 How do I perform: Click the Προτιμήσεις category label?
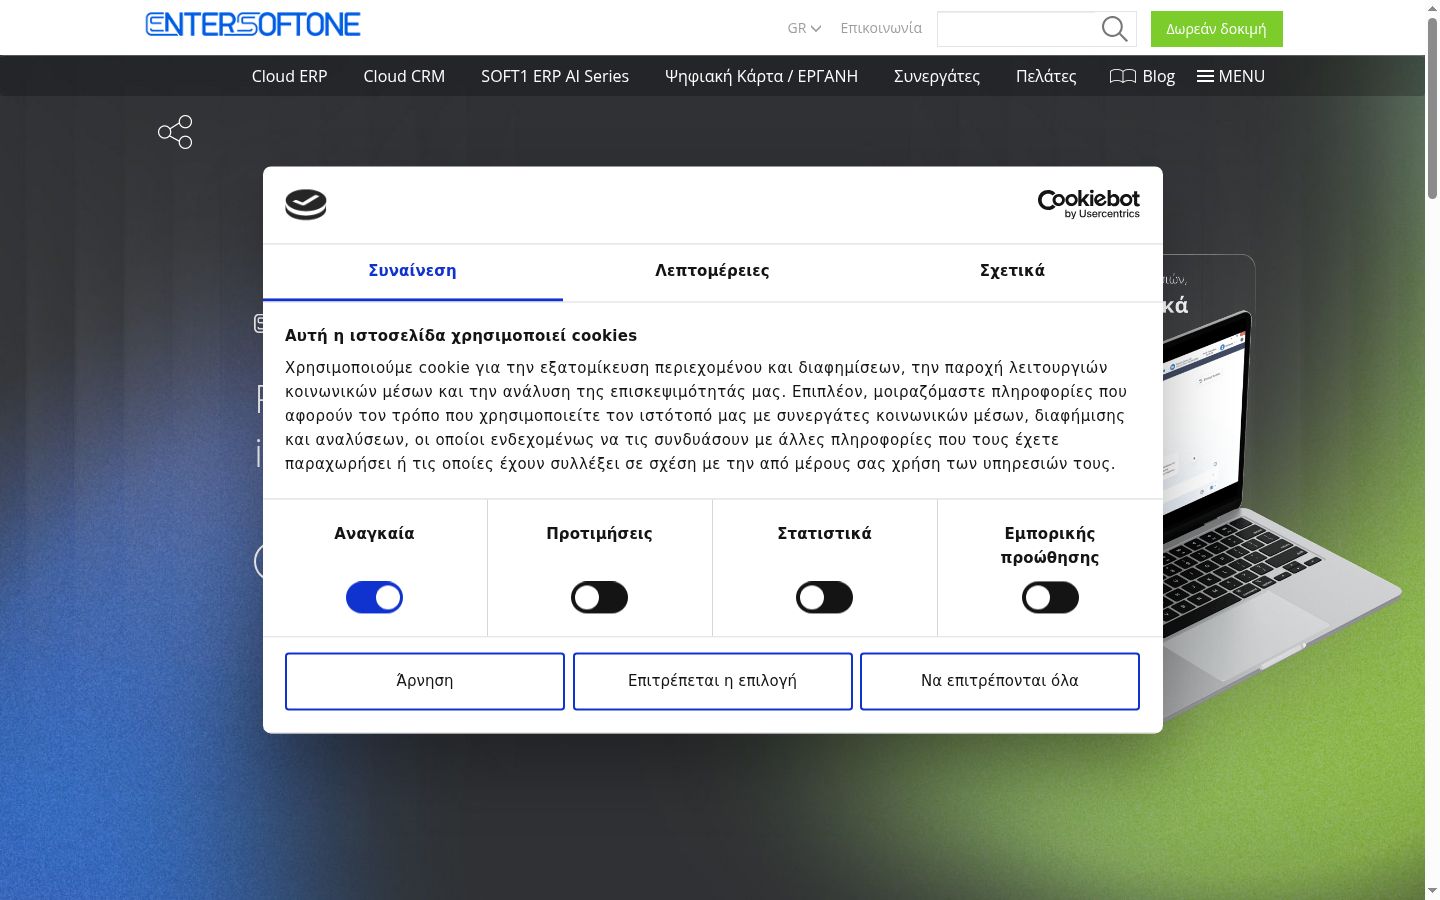[599, 533]
